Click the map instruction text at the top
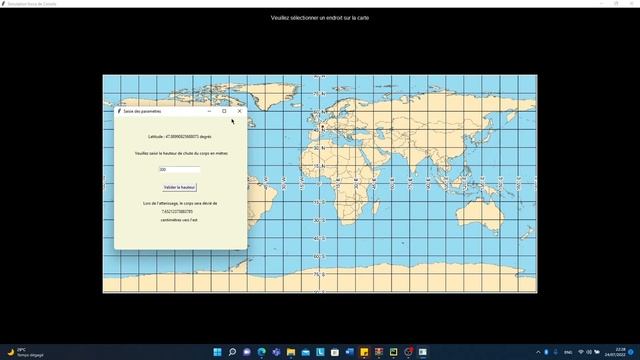The image size is (640, 360). [x=320, y=18]
